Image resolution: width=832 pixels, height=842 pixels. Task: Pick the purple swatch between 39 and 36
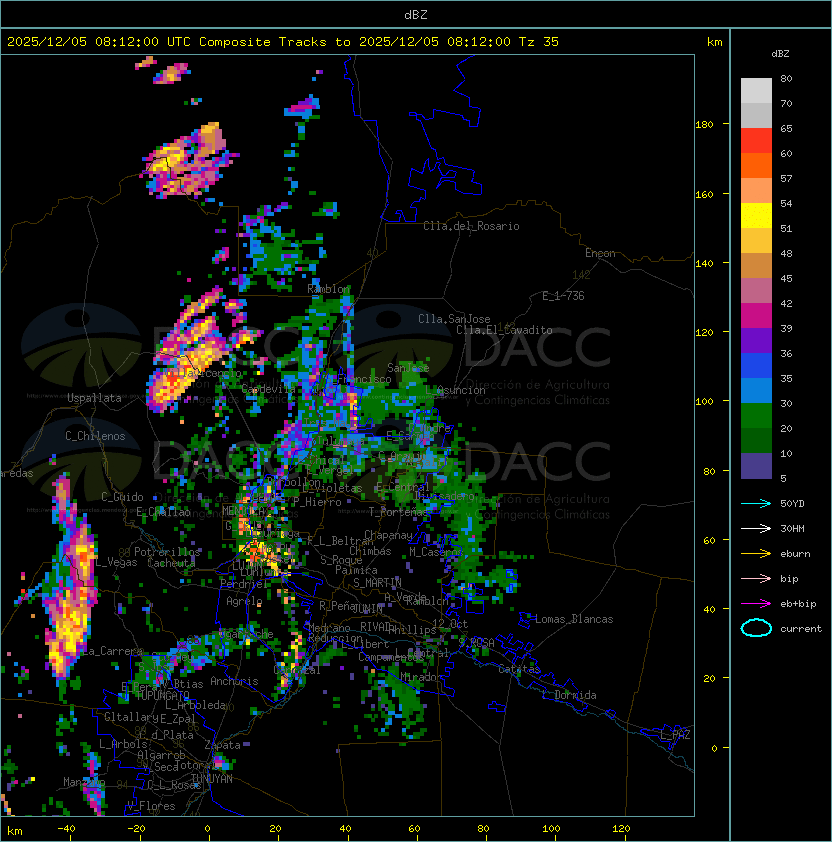[756, 340]
